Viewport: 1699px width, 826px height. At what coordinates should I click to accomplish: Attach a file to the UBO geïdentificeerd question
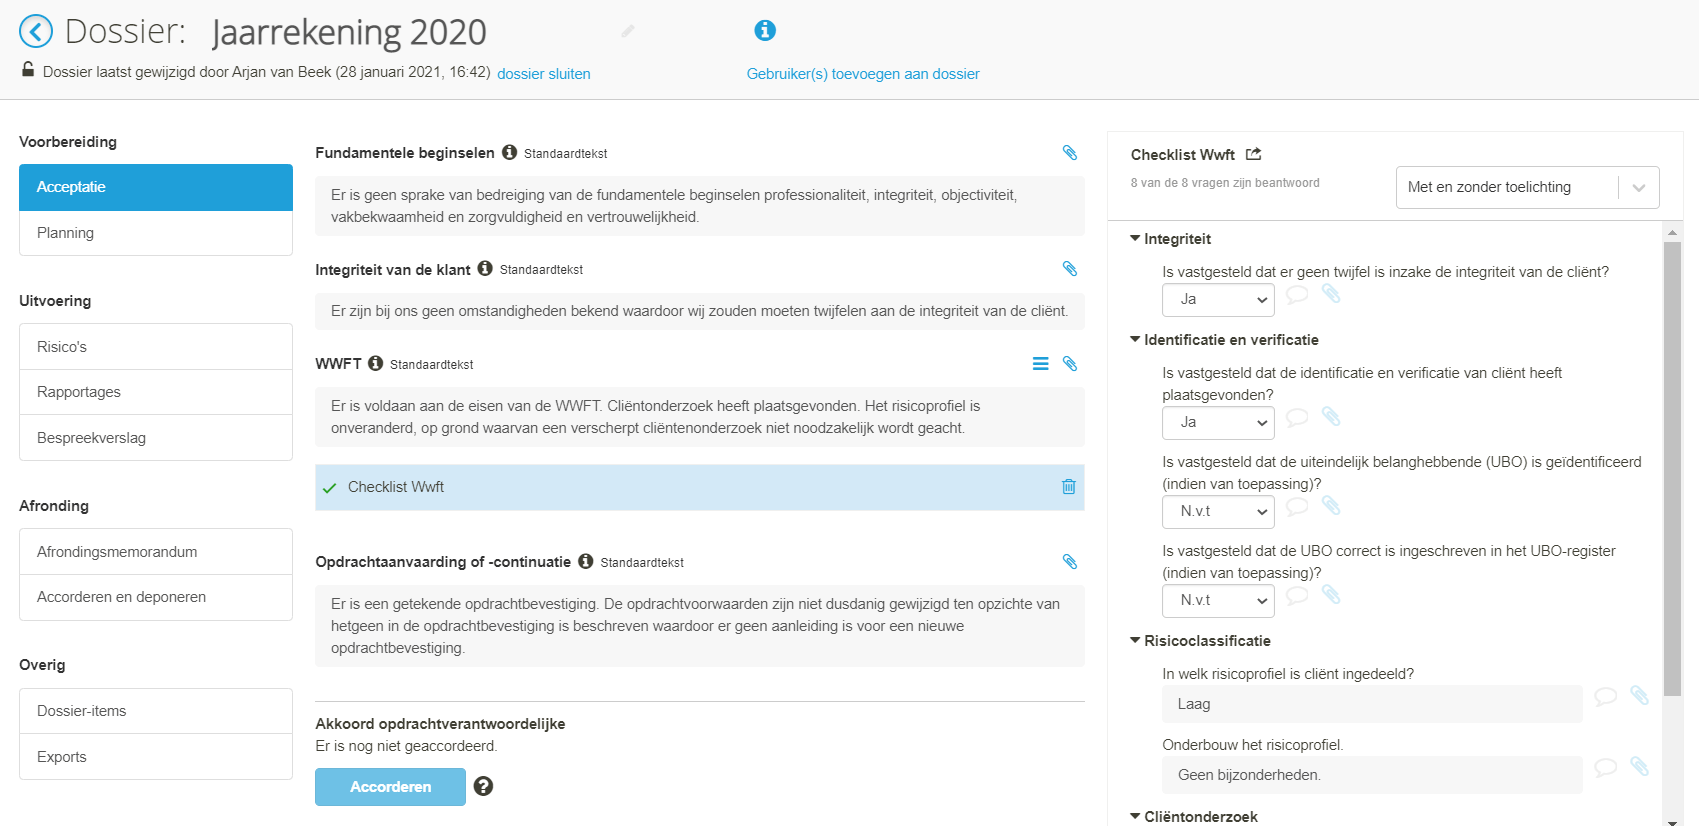tap(1331, 505)
